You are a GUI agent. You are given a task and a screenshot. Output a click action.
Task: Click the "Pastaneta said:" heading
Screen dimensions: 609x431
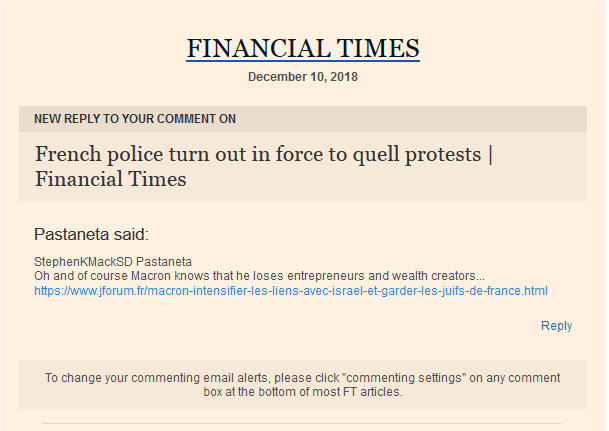[91, 235]
